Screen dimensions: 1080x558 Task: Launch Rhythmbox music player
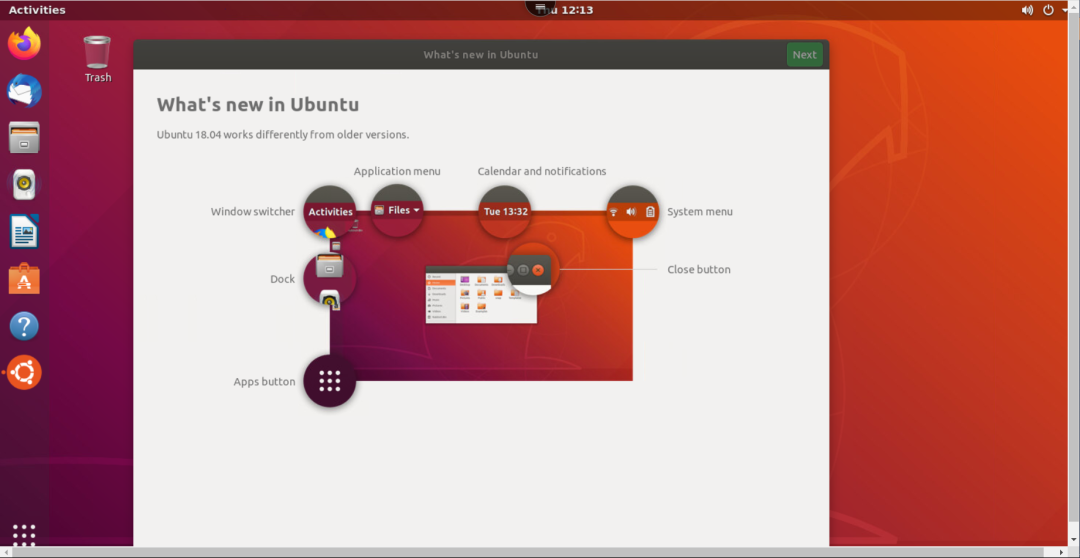pyautogui.click(x=24, y=185)
